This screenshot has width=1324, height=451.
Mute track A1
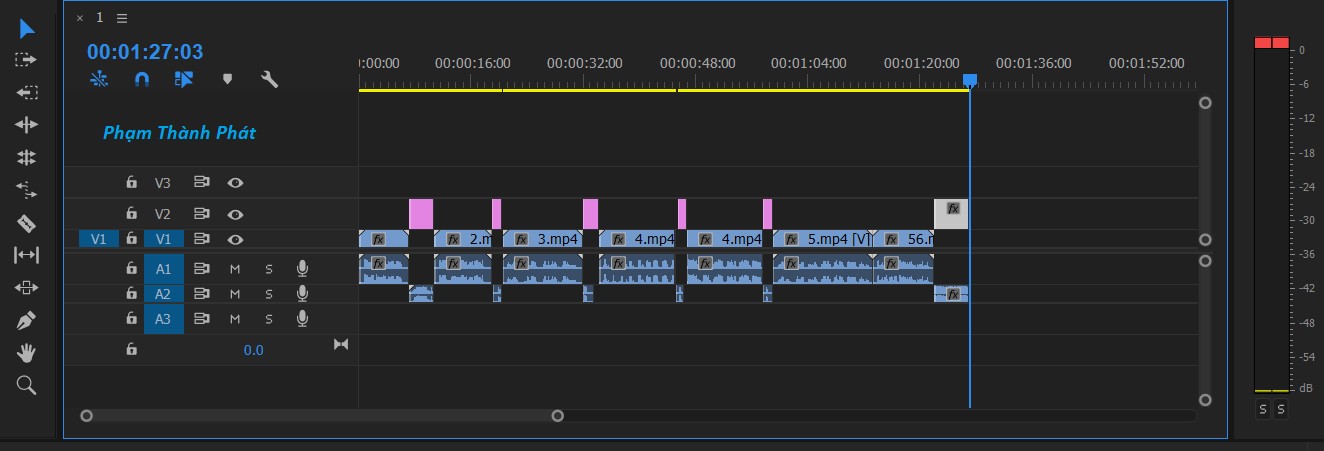click(235, 268)
